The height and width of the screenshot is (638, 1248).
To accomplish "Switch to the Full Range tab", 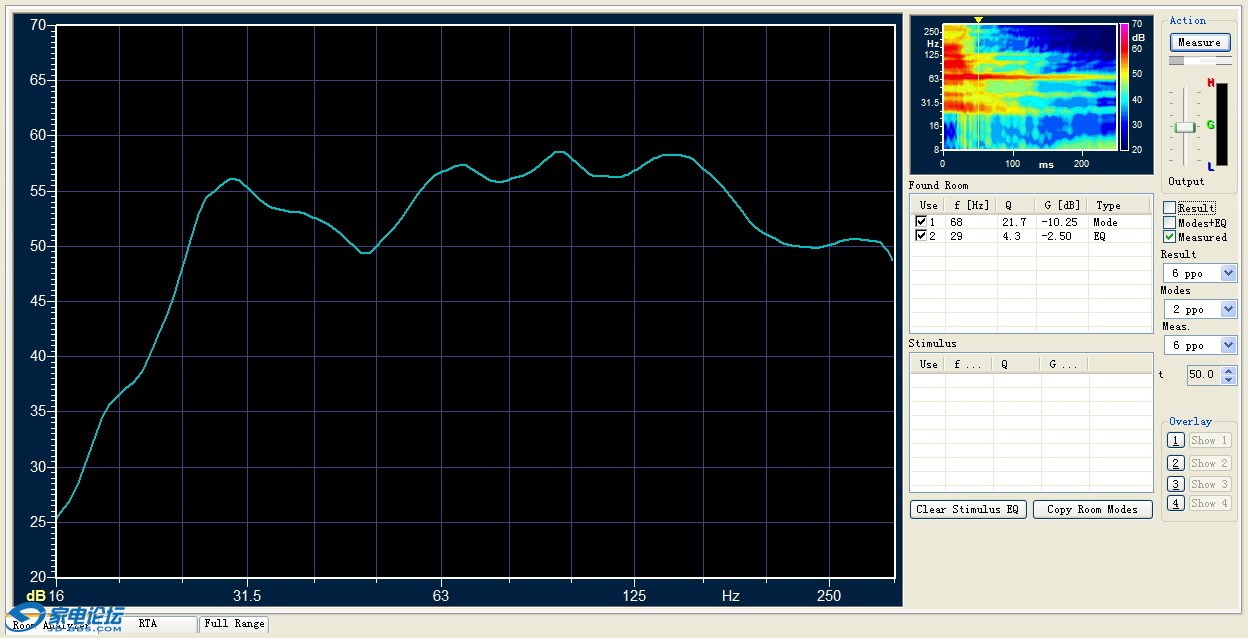I will pyautogui.click(x=235, y=624).
